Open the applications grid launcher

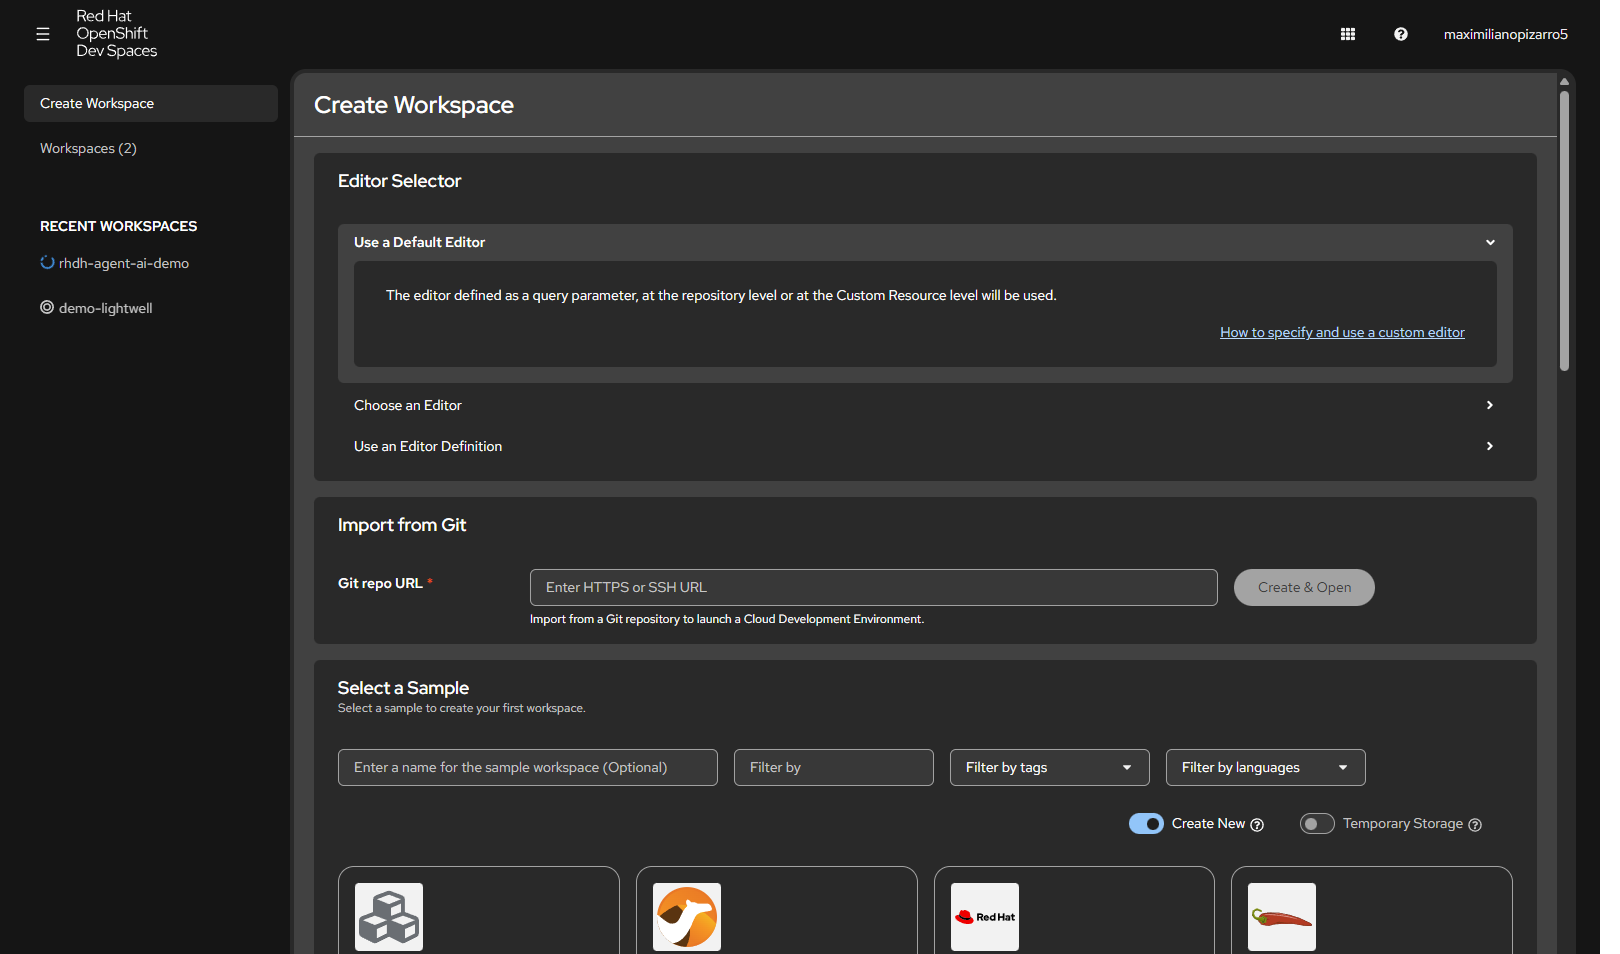(x=1348, y=34)
